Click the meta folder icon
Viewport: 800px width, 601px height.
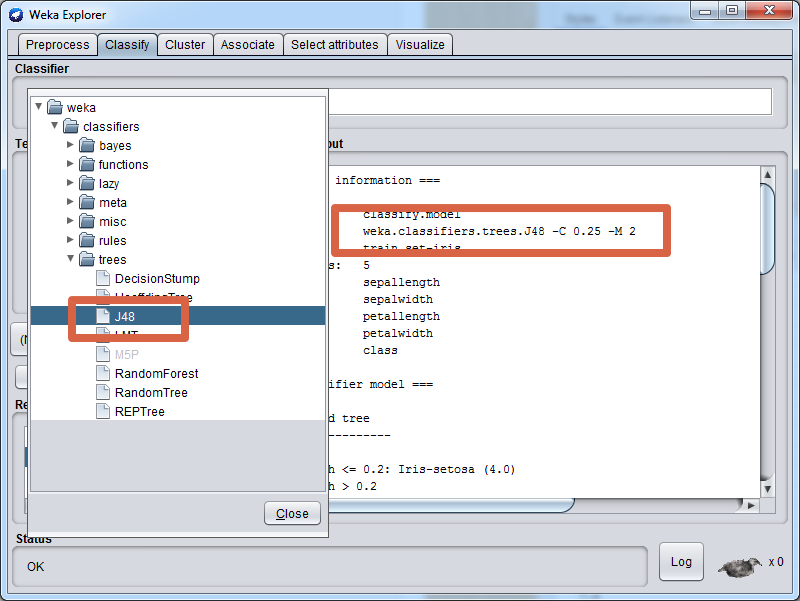(87, 202)
